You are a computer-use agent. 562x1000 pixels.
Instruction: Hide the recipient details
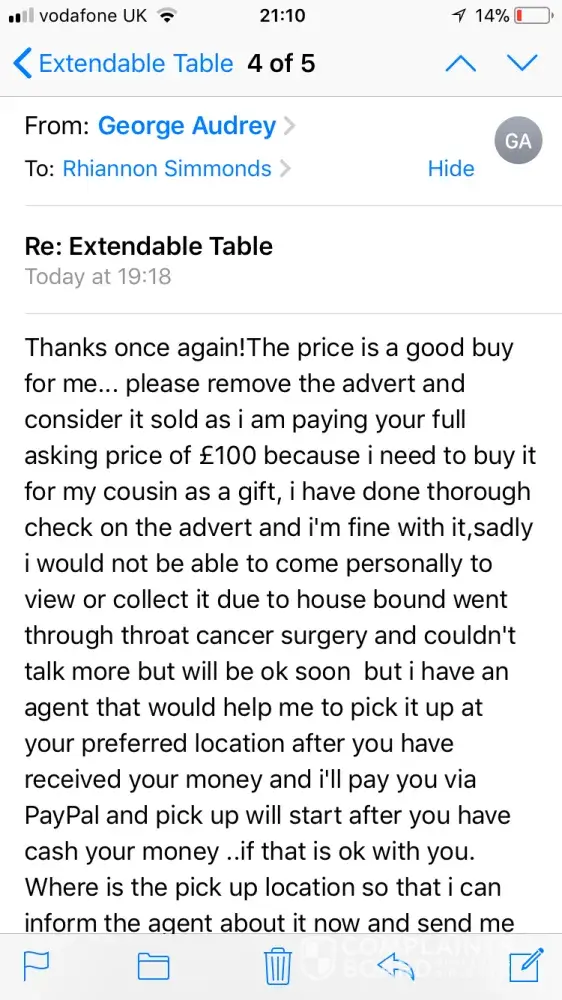click(451, 168)
